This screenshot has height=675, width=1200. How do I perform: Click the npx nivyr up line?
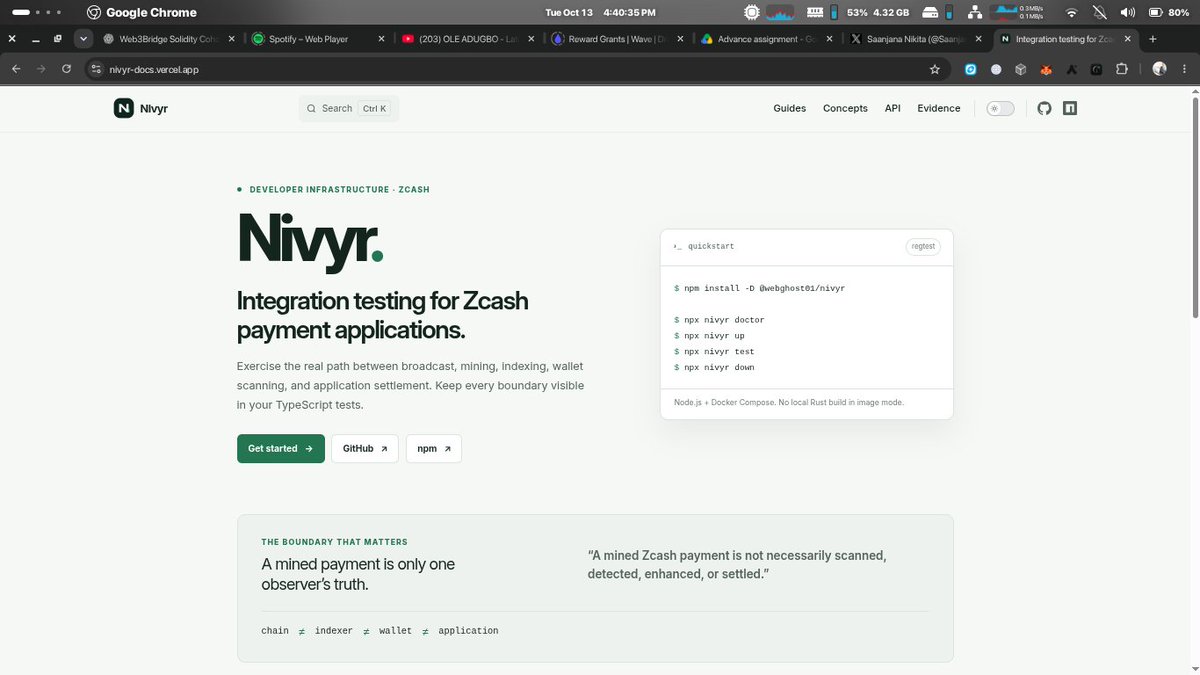tap(709, 336)
